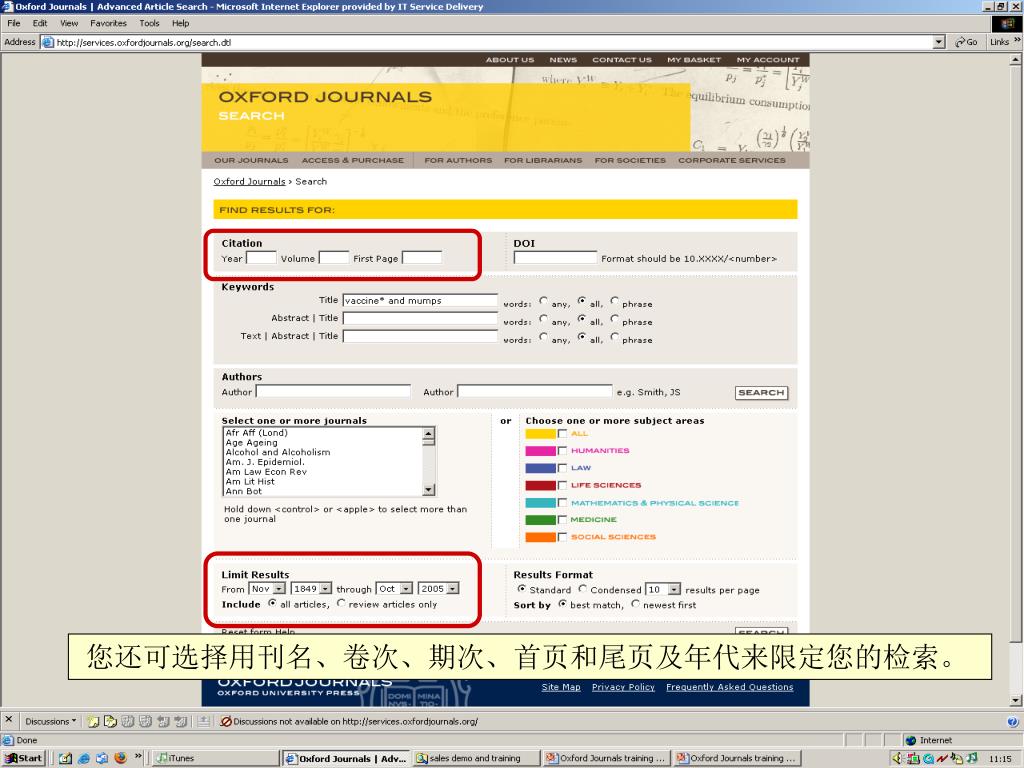The image size is (1024, 768).
Task: Click the Windows flag throbber icon
Action: [1007, 24]
